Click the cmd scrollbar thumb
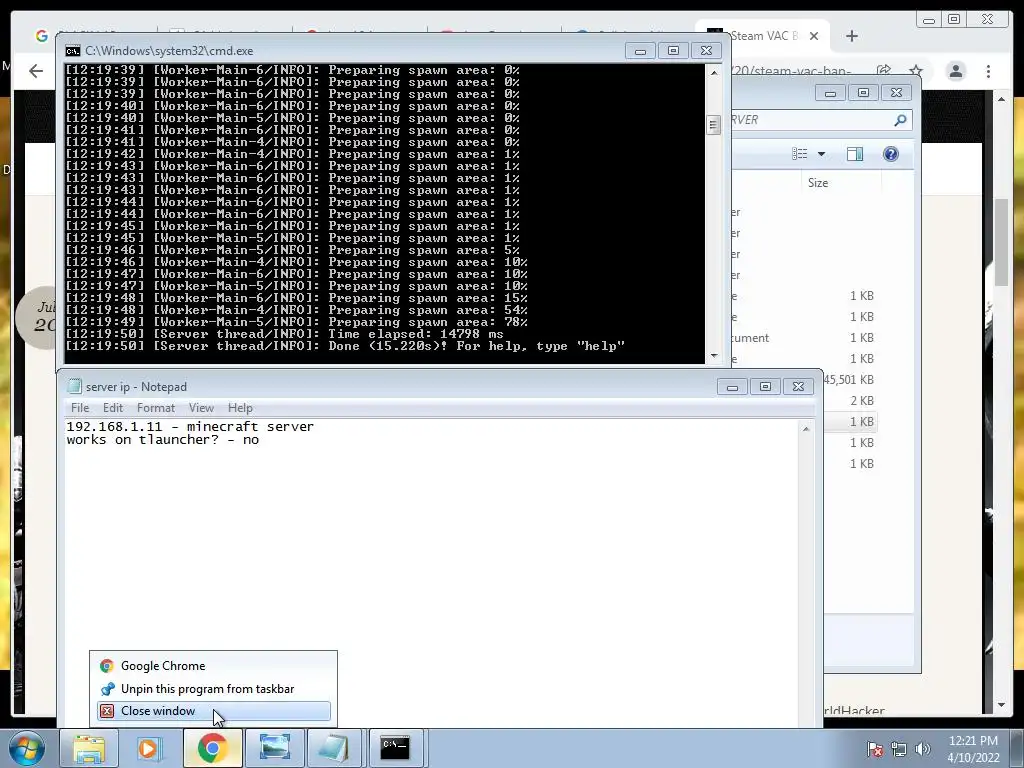Screen dimensions: 1024x768 (x=714, y=125)
